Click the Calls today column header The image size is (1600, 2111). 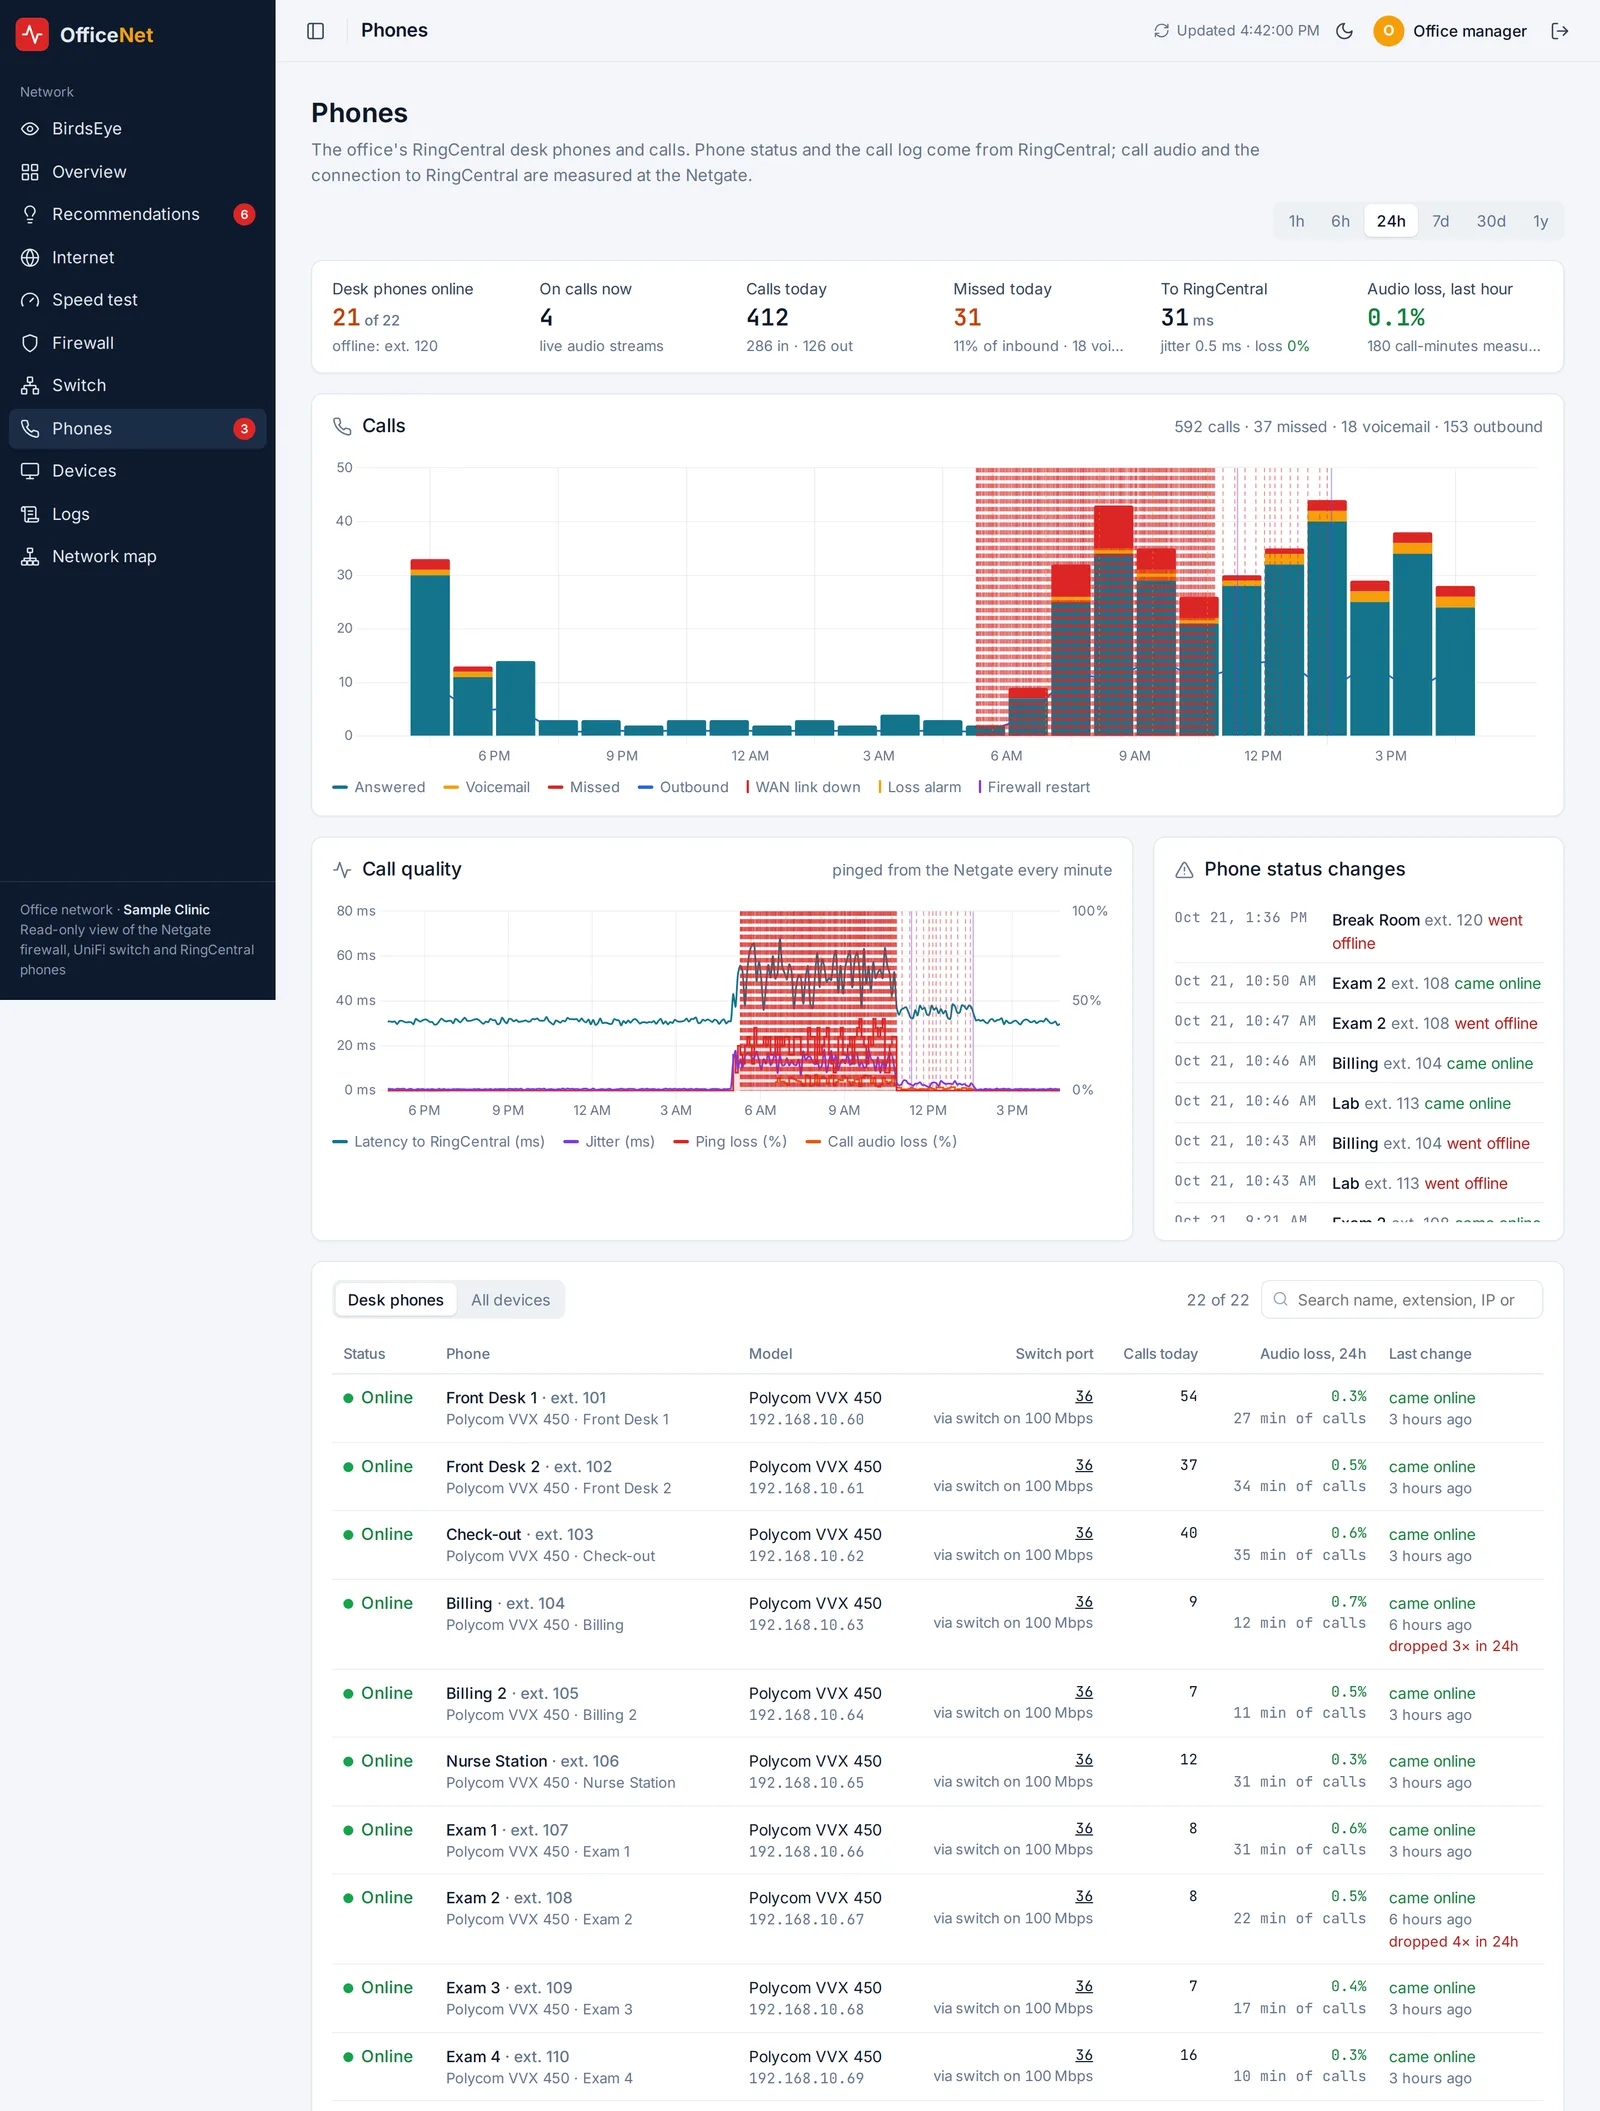[1160, 1353]
